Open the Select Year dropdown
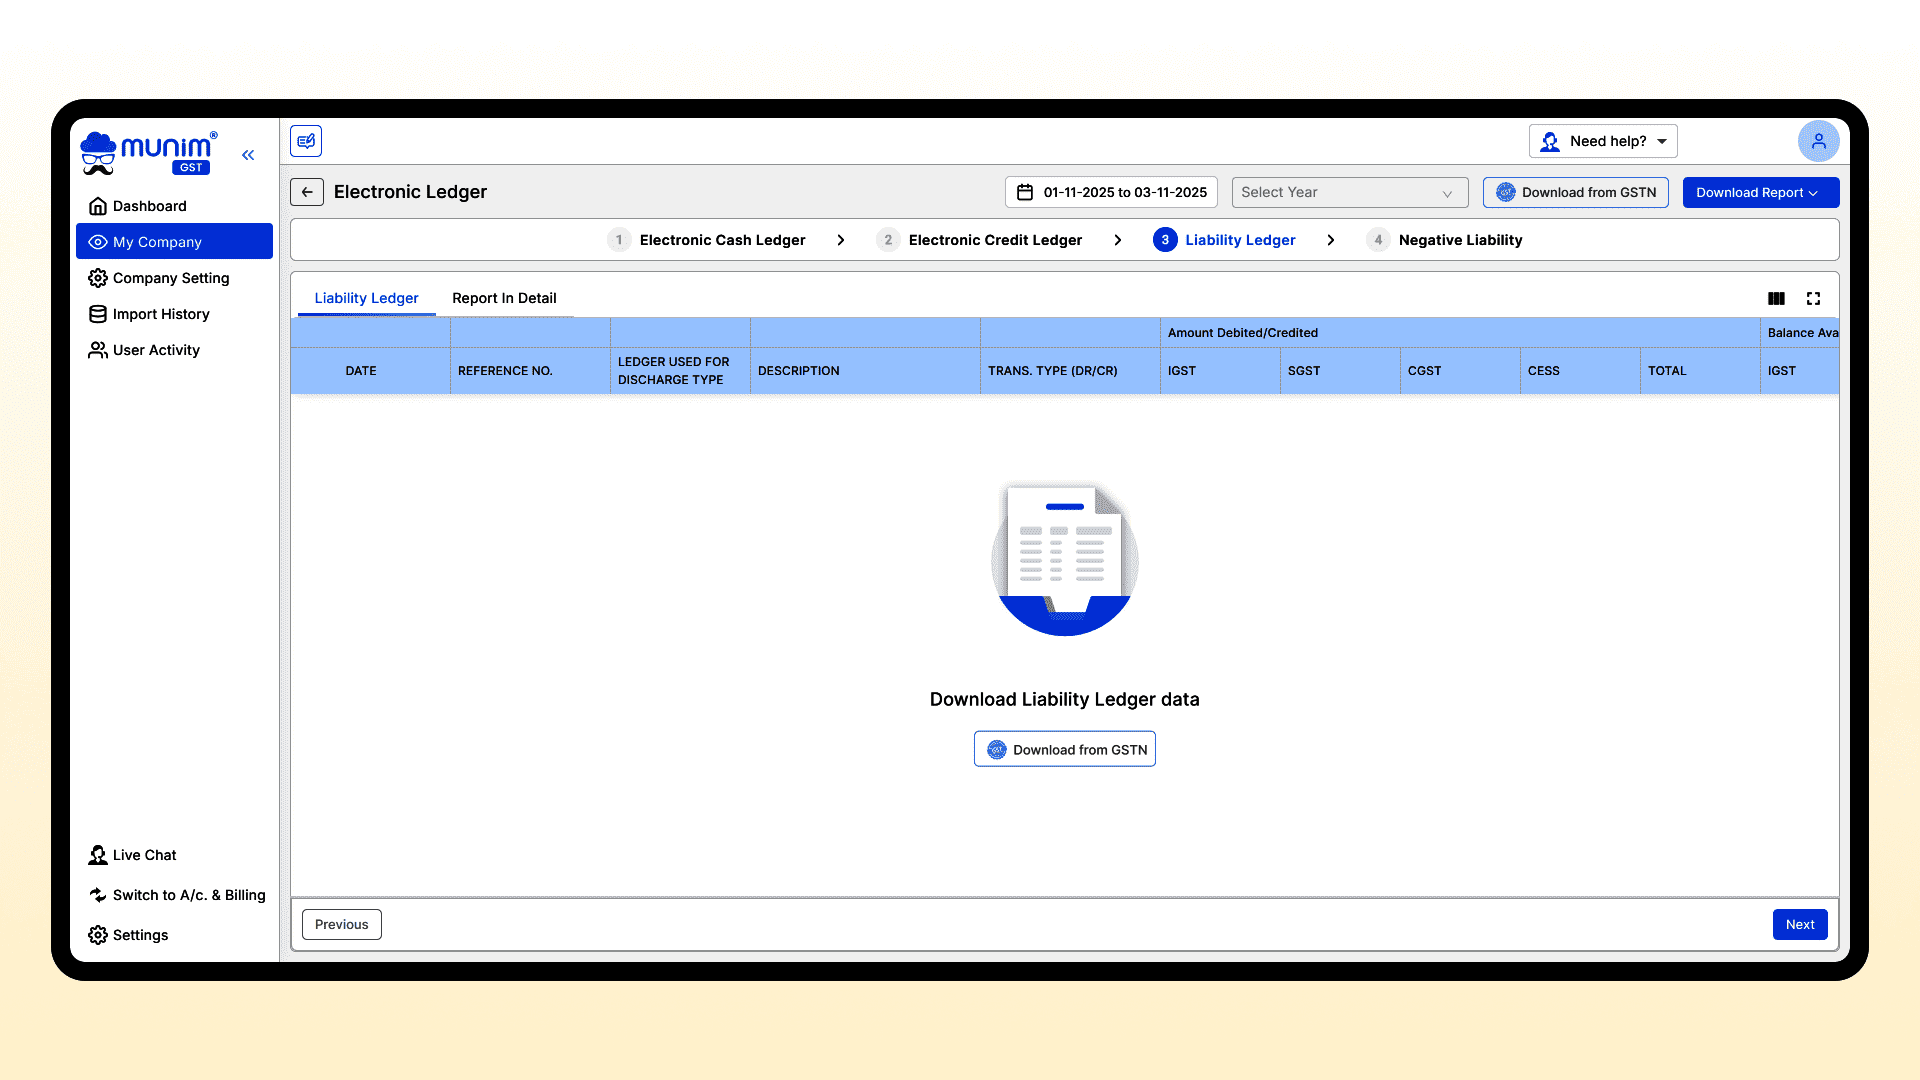 (x=1349, y=192)
